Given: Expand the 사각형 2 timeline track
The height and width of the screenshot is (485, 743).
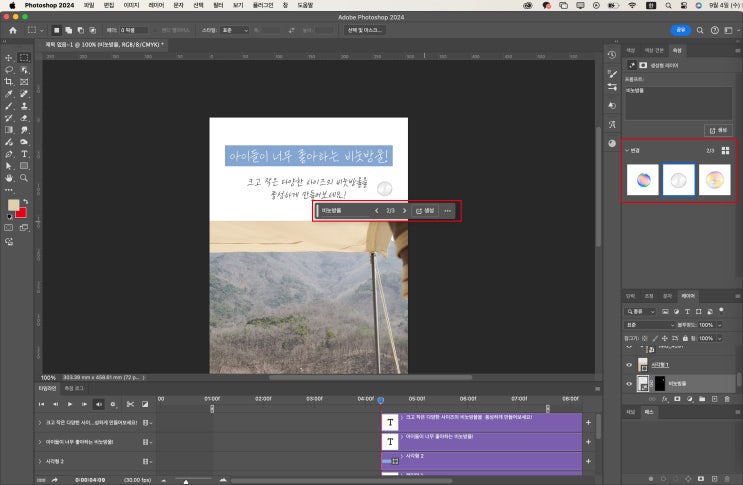Looking at the screenshot, I should pos(39,461).
